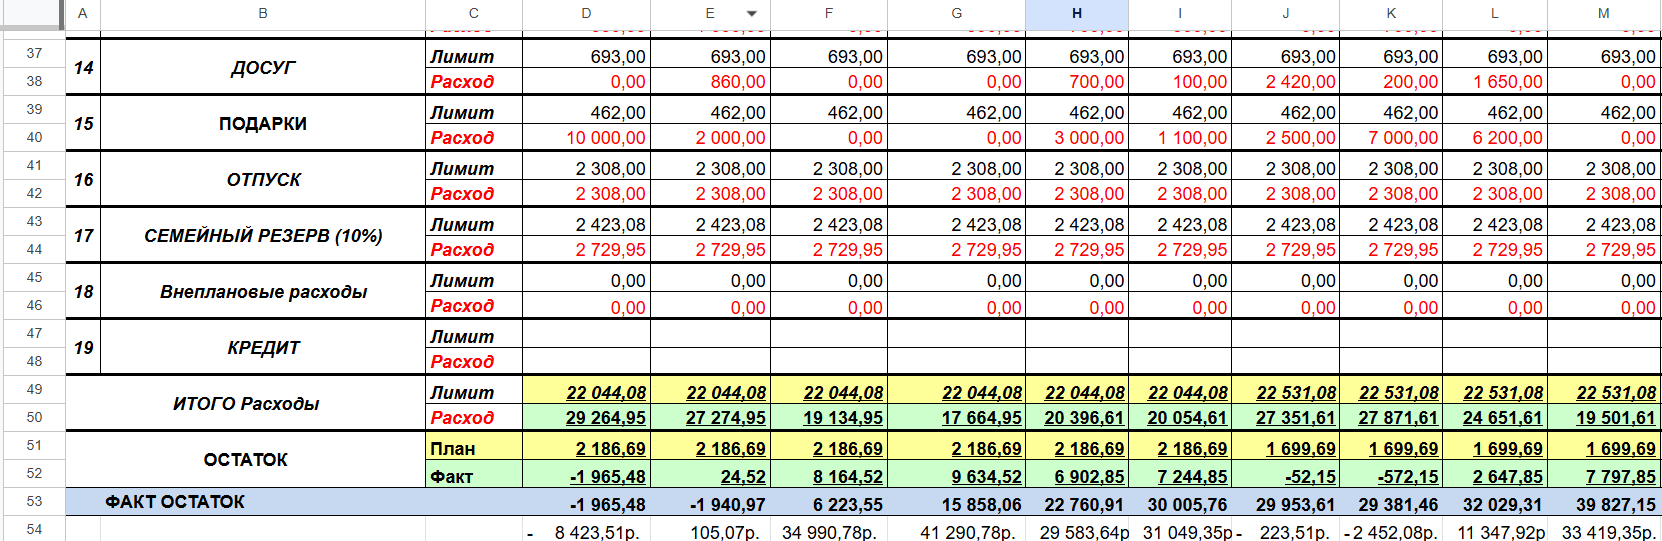Click the Внеплановые расходы cell
This screenshot has width=1662, height=541.
263,292
